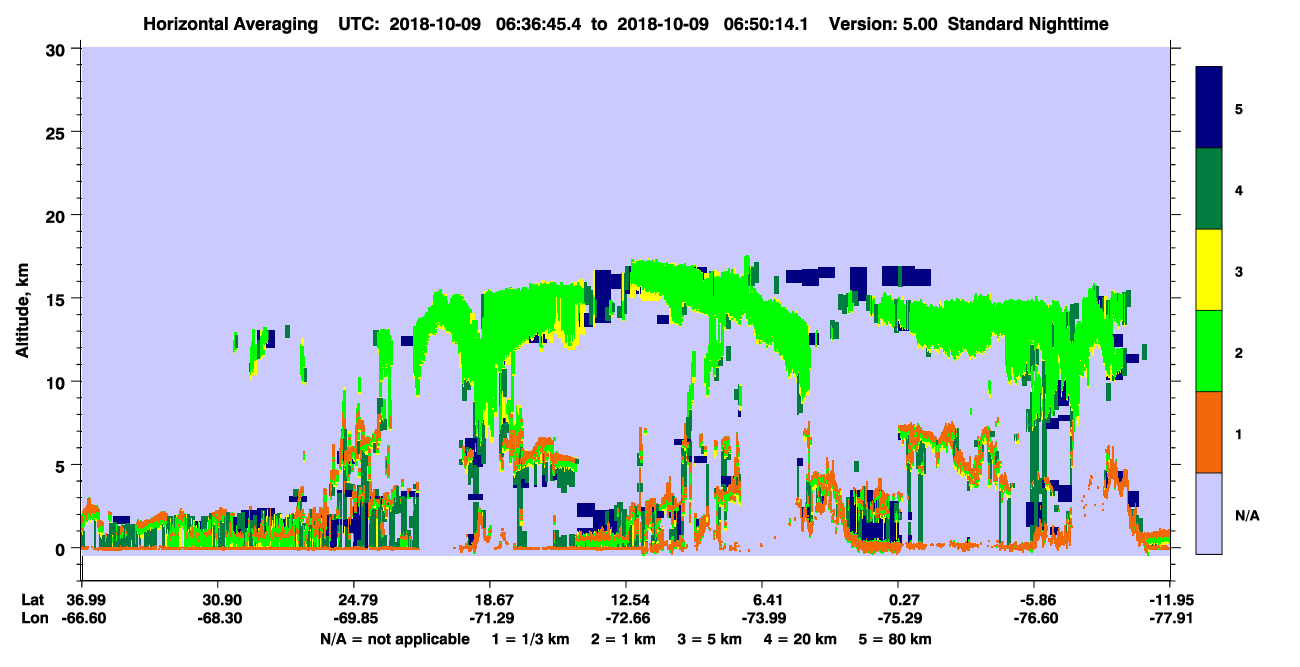Click the lavender N/A colorbar segment

coord(1210,513)
